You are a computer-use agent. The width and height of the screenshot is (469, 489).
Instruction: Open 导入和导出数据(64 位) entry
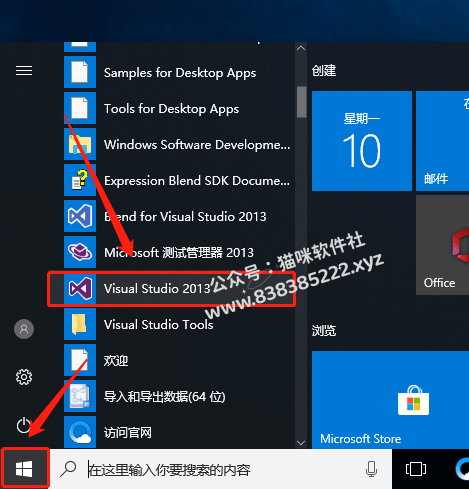click(179, 397)
